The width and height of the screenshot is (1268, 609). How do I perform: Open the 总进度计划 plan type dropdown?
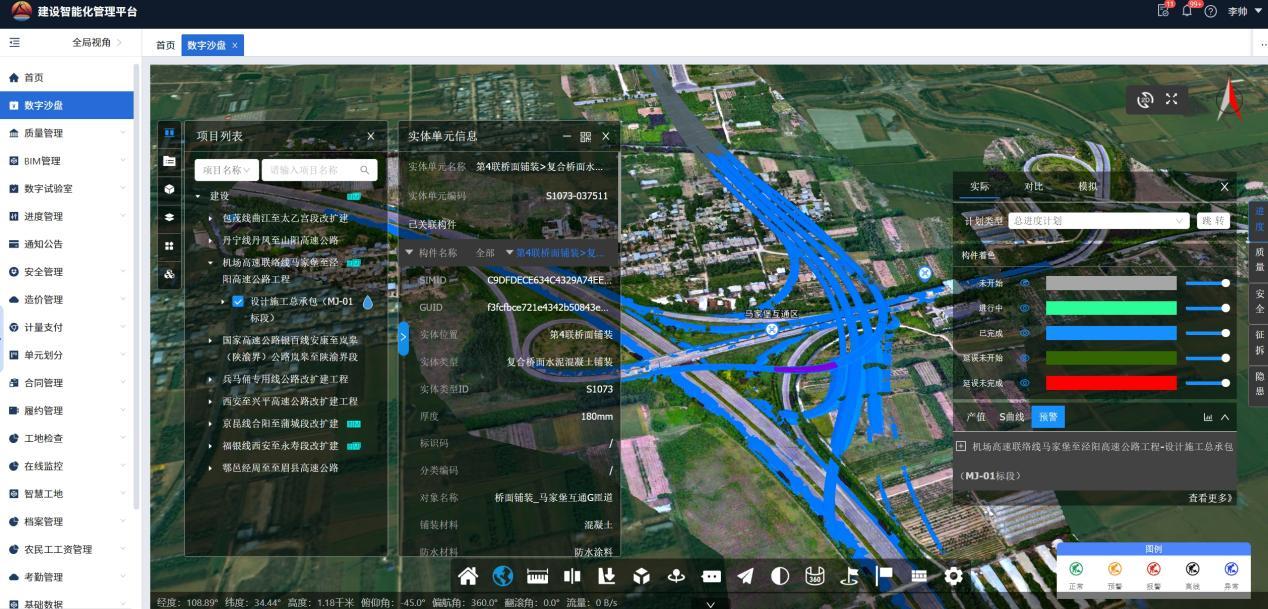1098,221
